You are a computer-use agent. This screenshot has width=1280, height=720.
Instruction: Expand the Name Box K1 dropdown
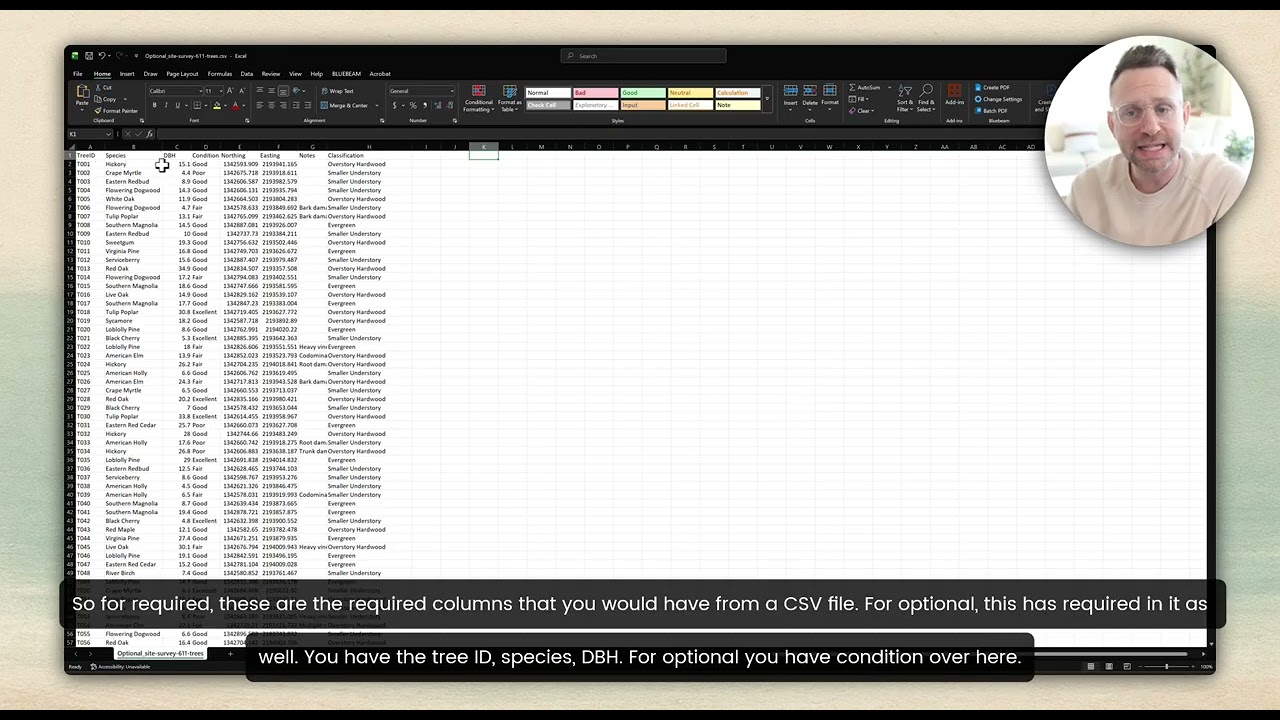108,134
